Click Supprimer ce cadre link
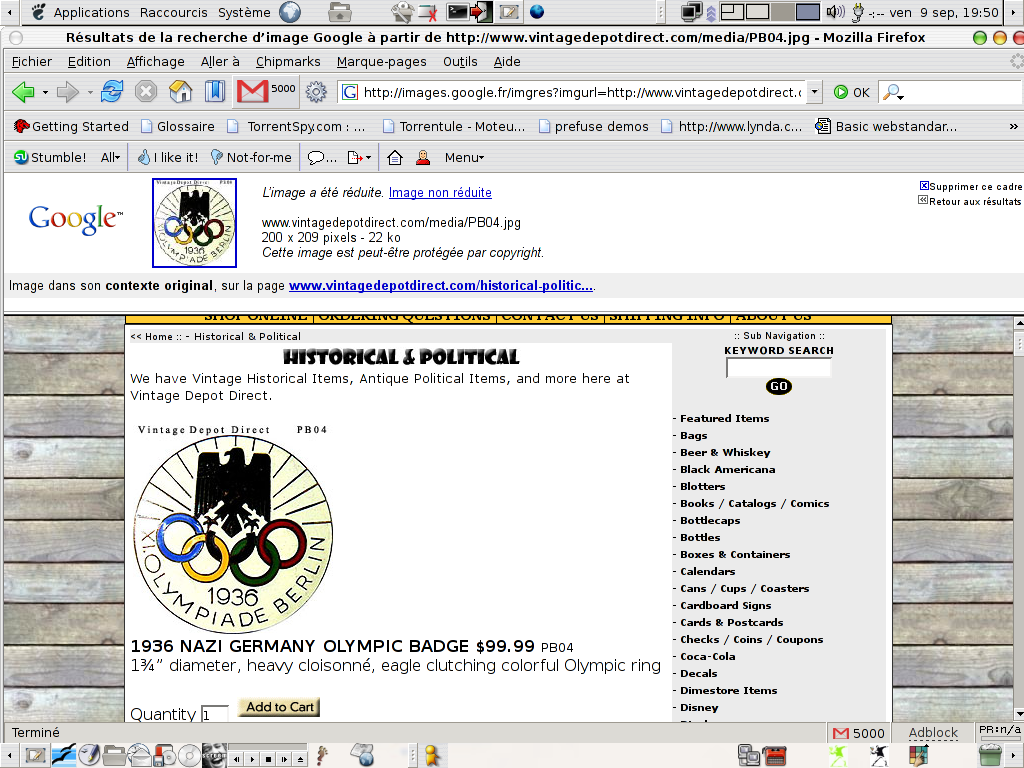Image resolution: width=1024 pixels, height=768 pixels. click(970, 186)
